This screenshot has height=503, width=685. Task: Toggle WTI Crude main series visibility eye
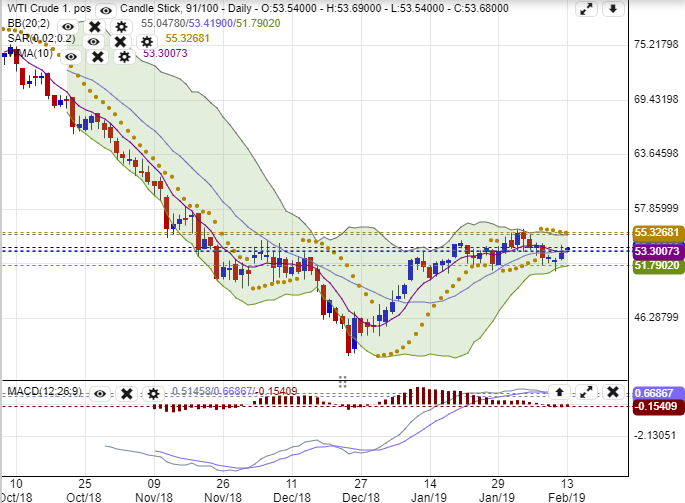coord(105,10)
